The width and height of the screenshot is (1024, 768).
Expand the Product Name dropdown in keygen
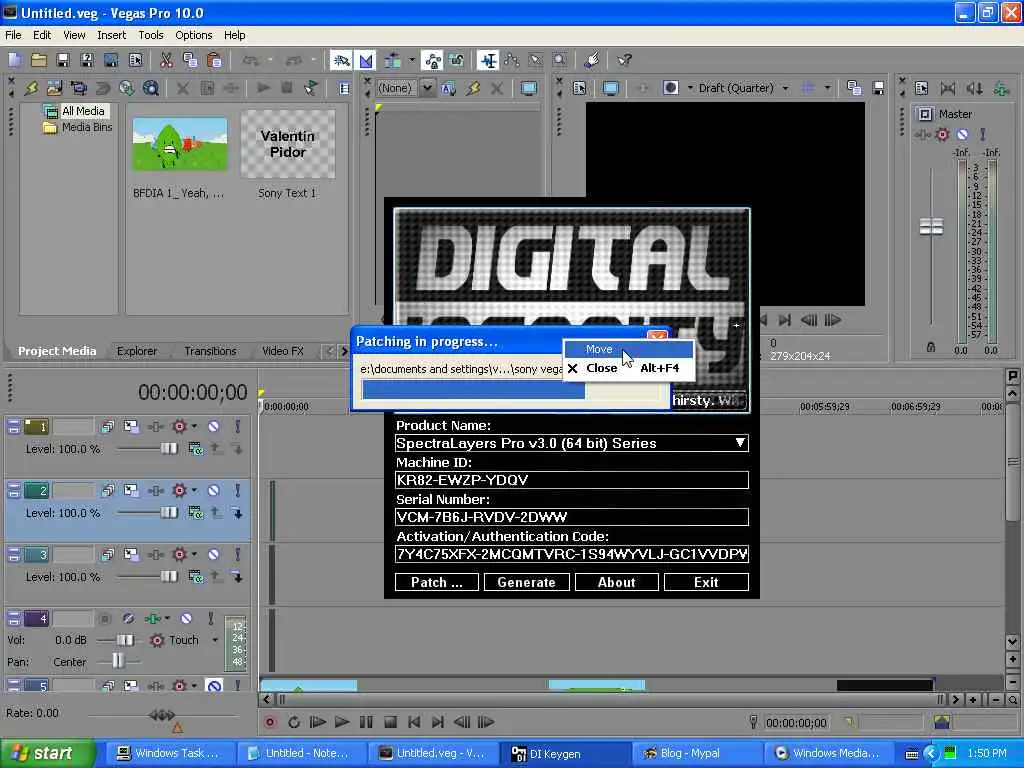click(x=739, y=443)
